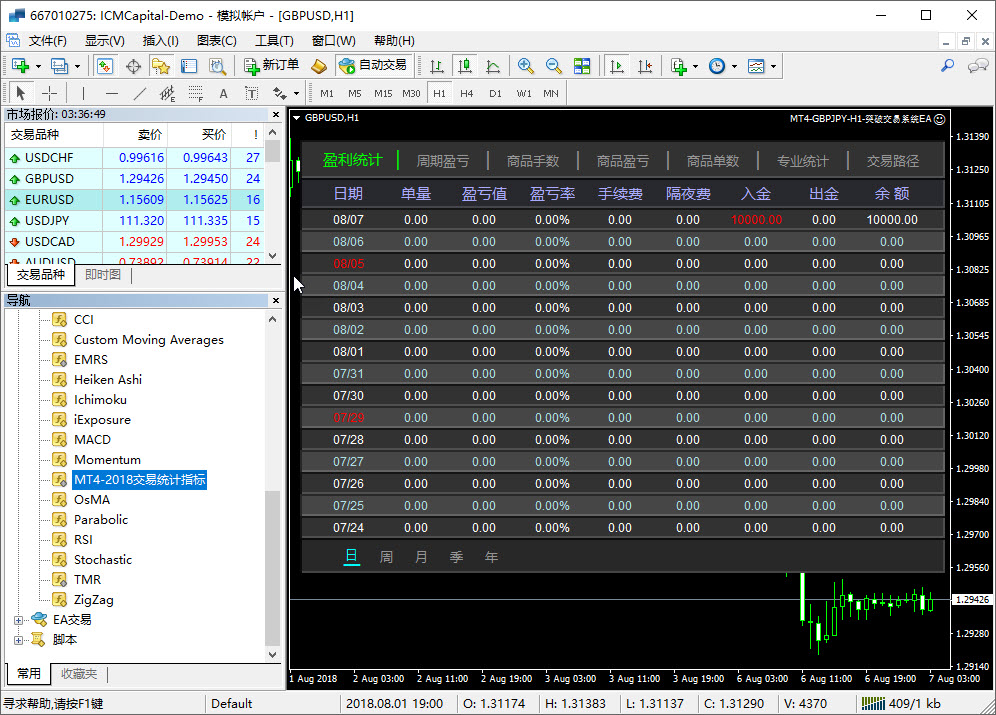Switch timeframe to M15
Image resolution: width=996 pixels, height=715 pixels.
pos(382,93)
